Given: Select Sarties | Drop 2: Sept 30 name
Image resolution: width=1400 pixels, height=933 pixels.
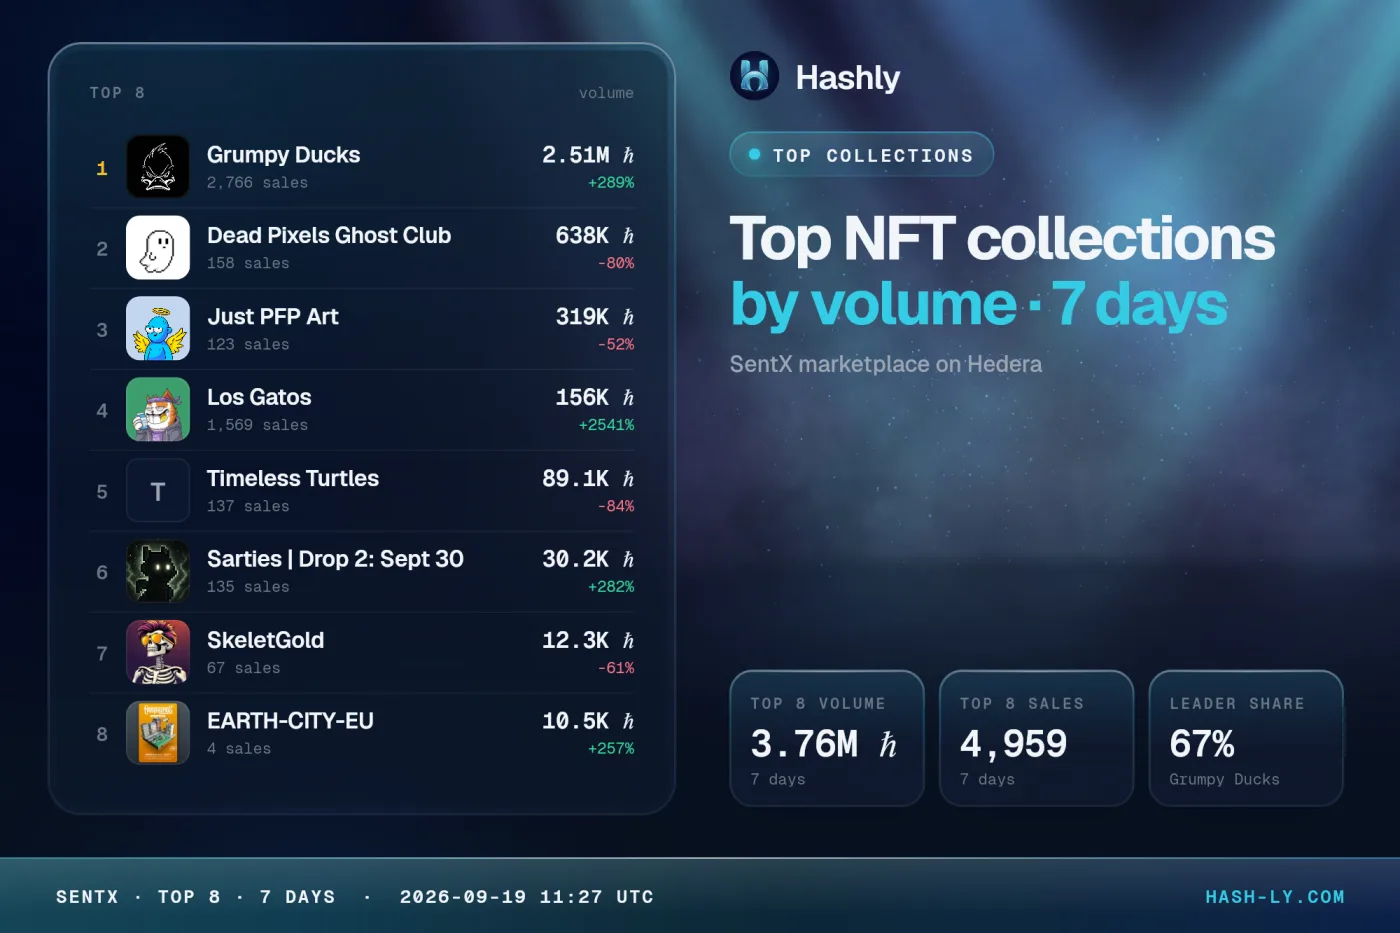Looking at the screenshot, I should 335,560.
